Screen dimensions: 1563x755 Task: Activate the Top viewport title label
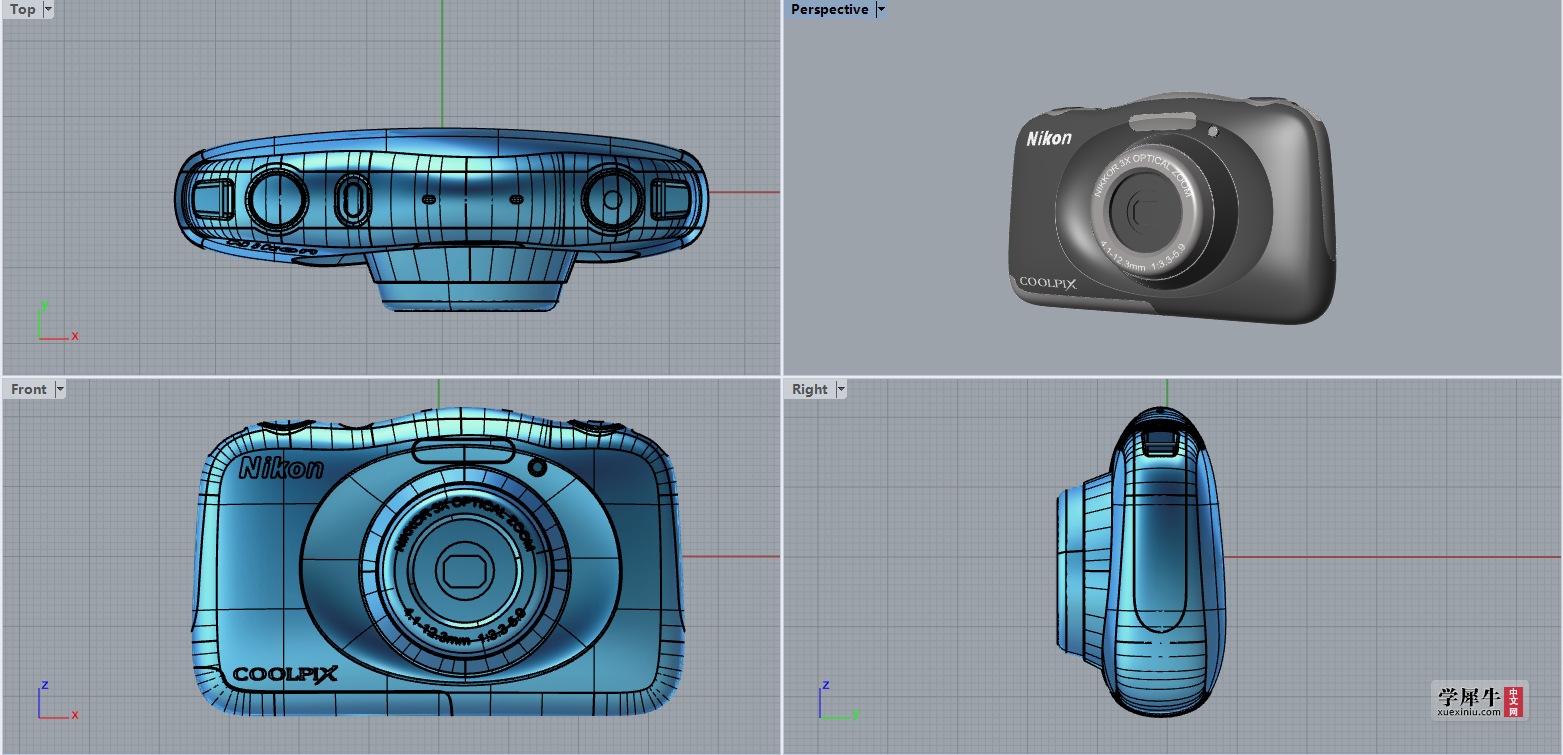click(22, 9)
